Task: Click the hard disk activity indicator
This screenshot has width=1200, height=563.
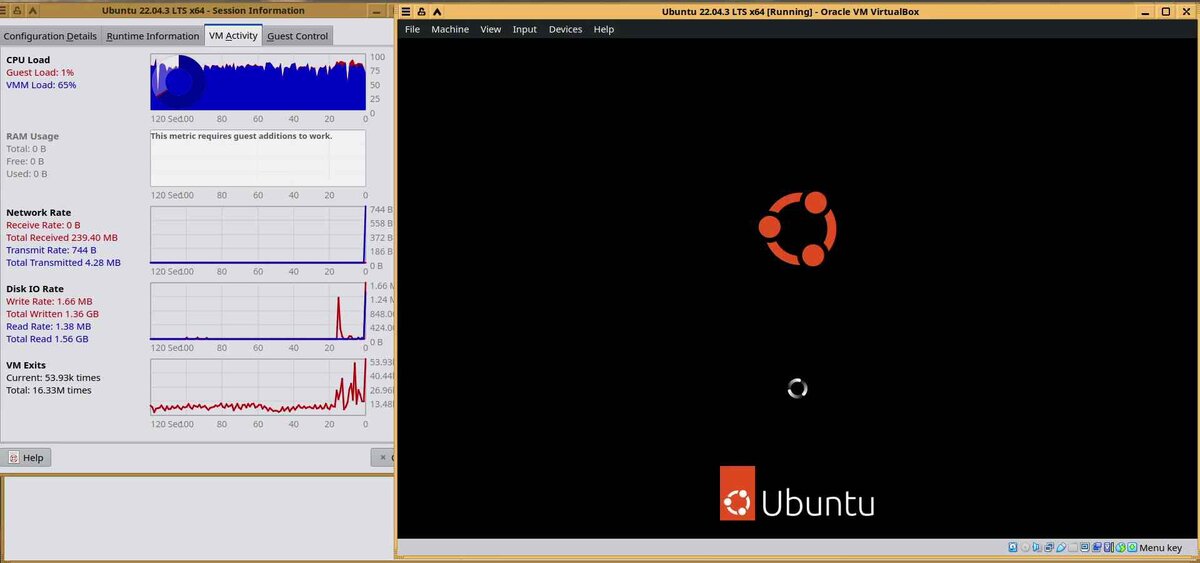Action: tap(1013, 547)
